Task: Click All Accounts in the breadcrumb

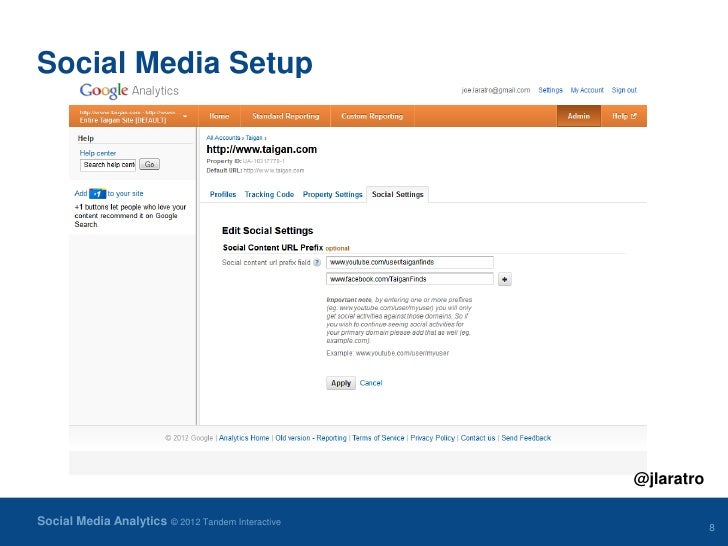Action: 223,138
